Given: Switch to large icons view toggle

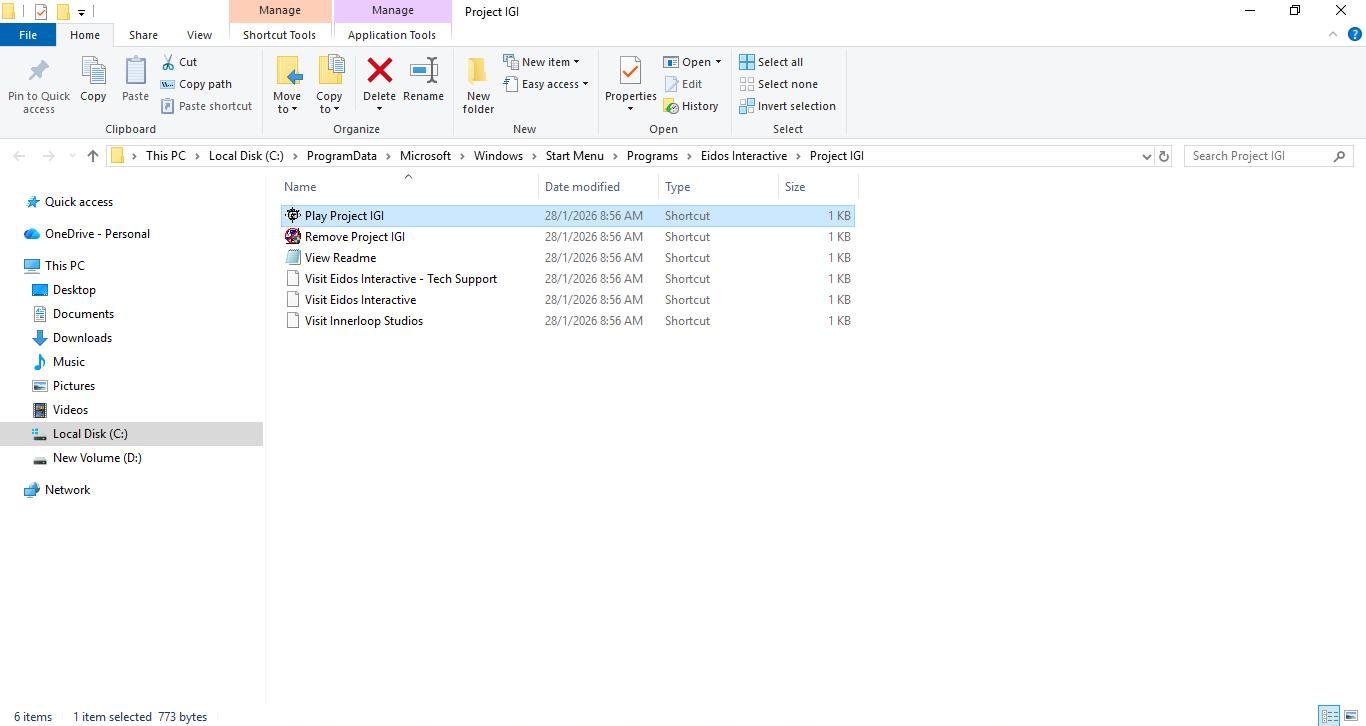Looking at the screenshot, I should coord(1350,716).
